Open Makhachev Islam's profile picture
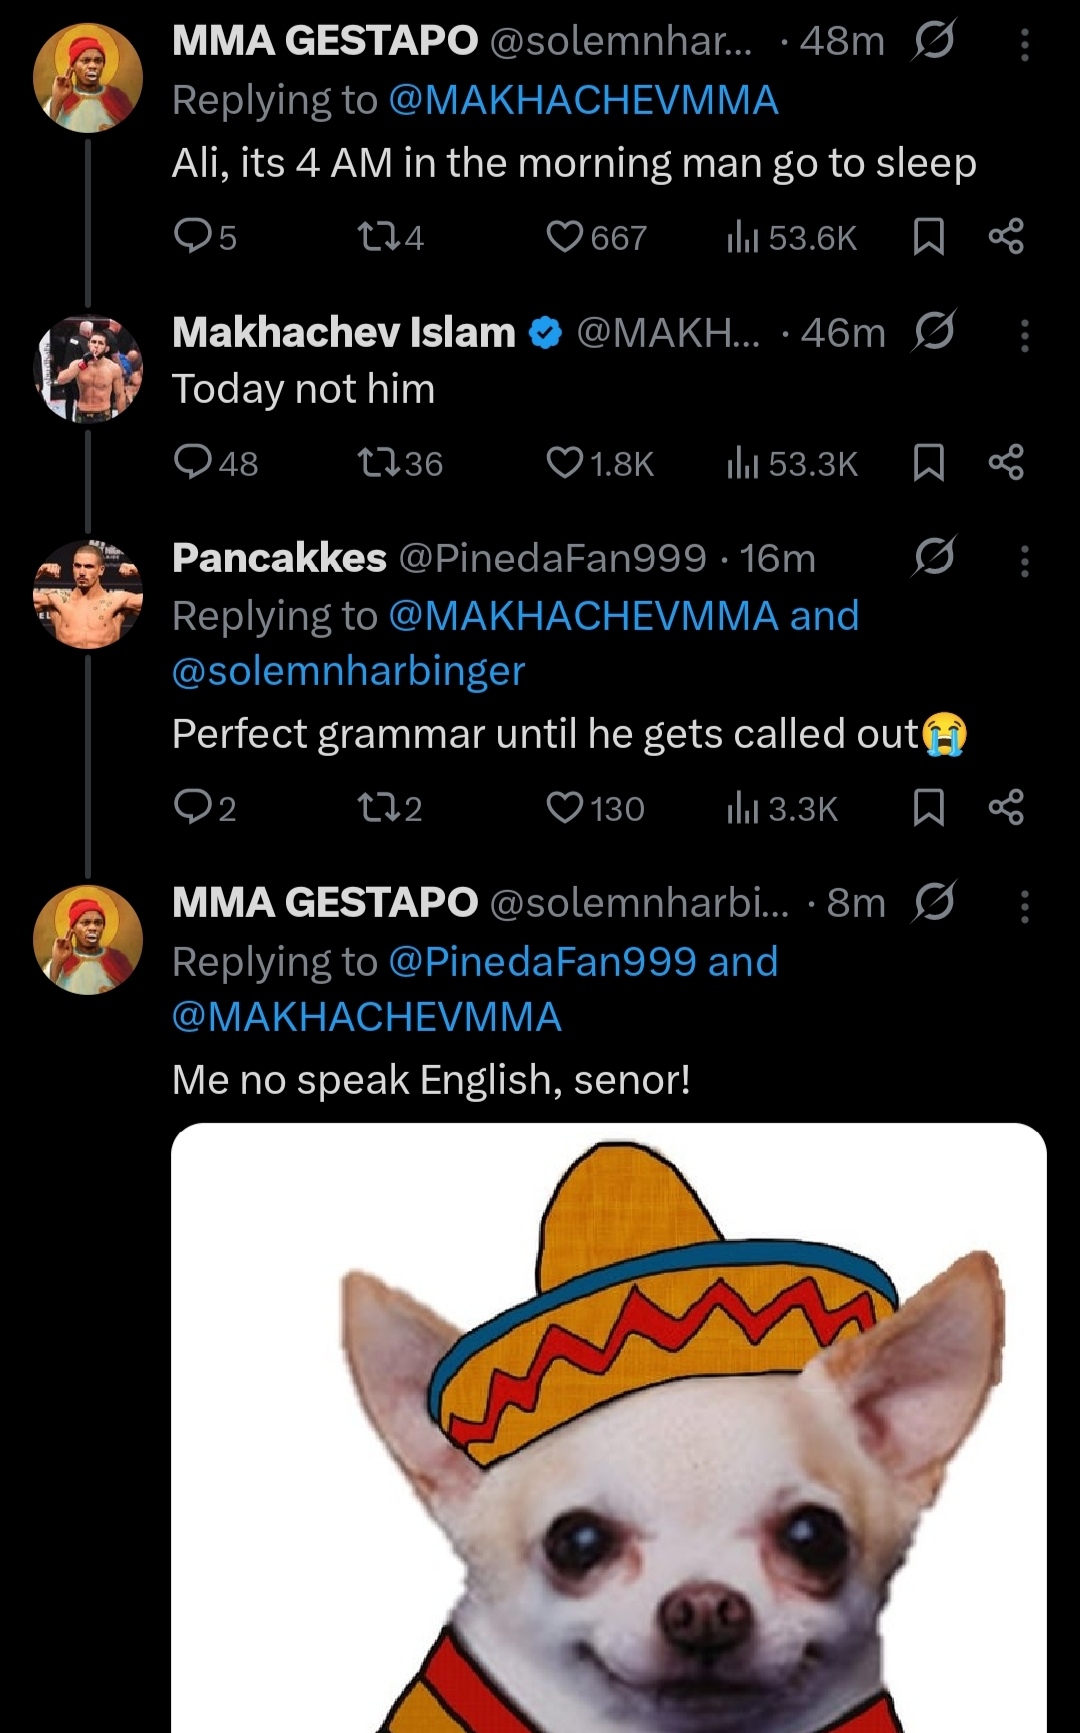 tap(88, 368)
